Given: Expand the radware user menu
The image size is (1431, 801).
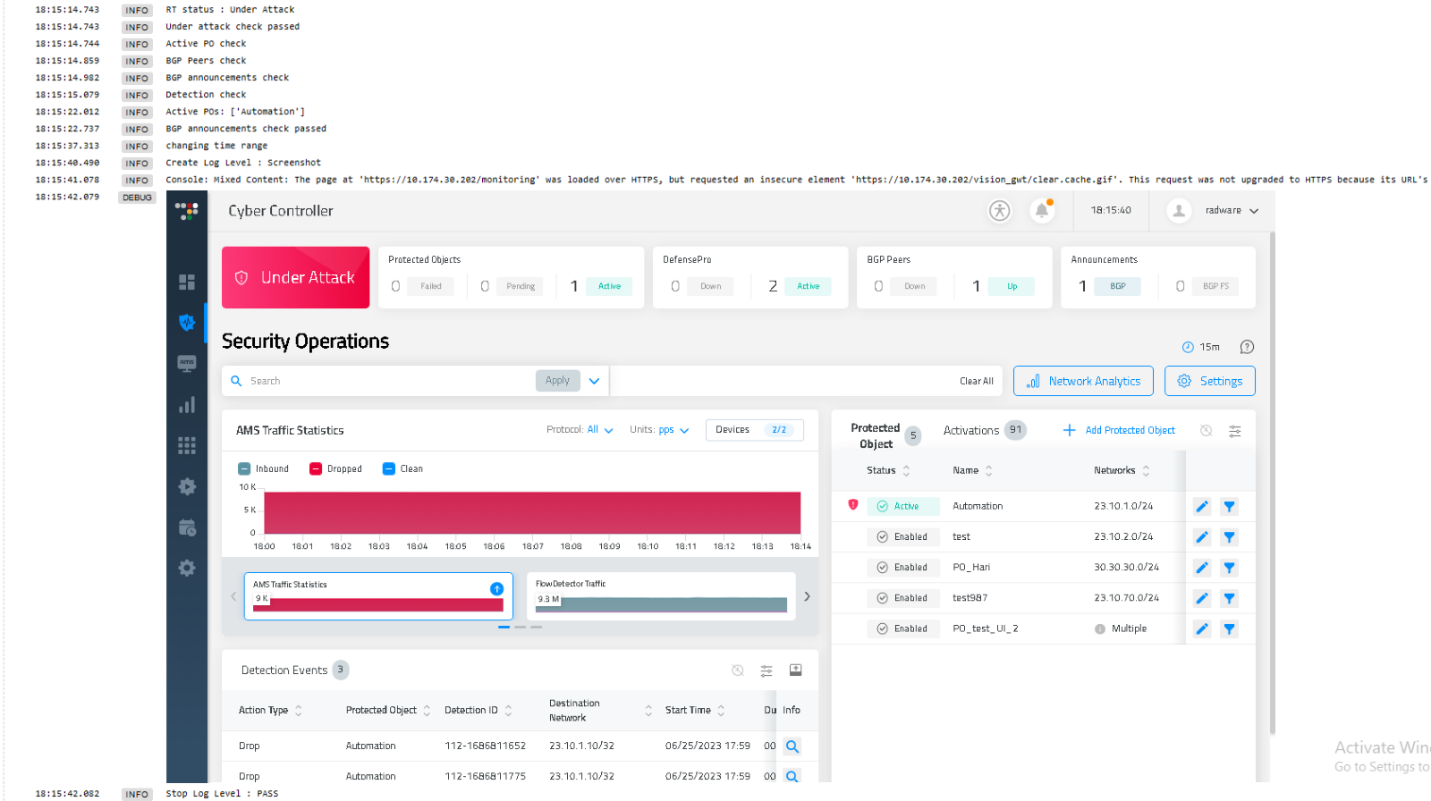Looking at the screenshot, I should [x=1219, y=211].
